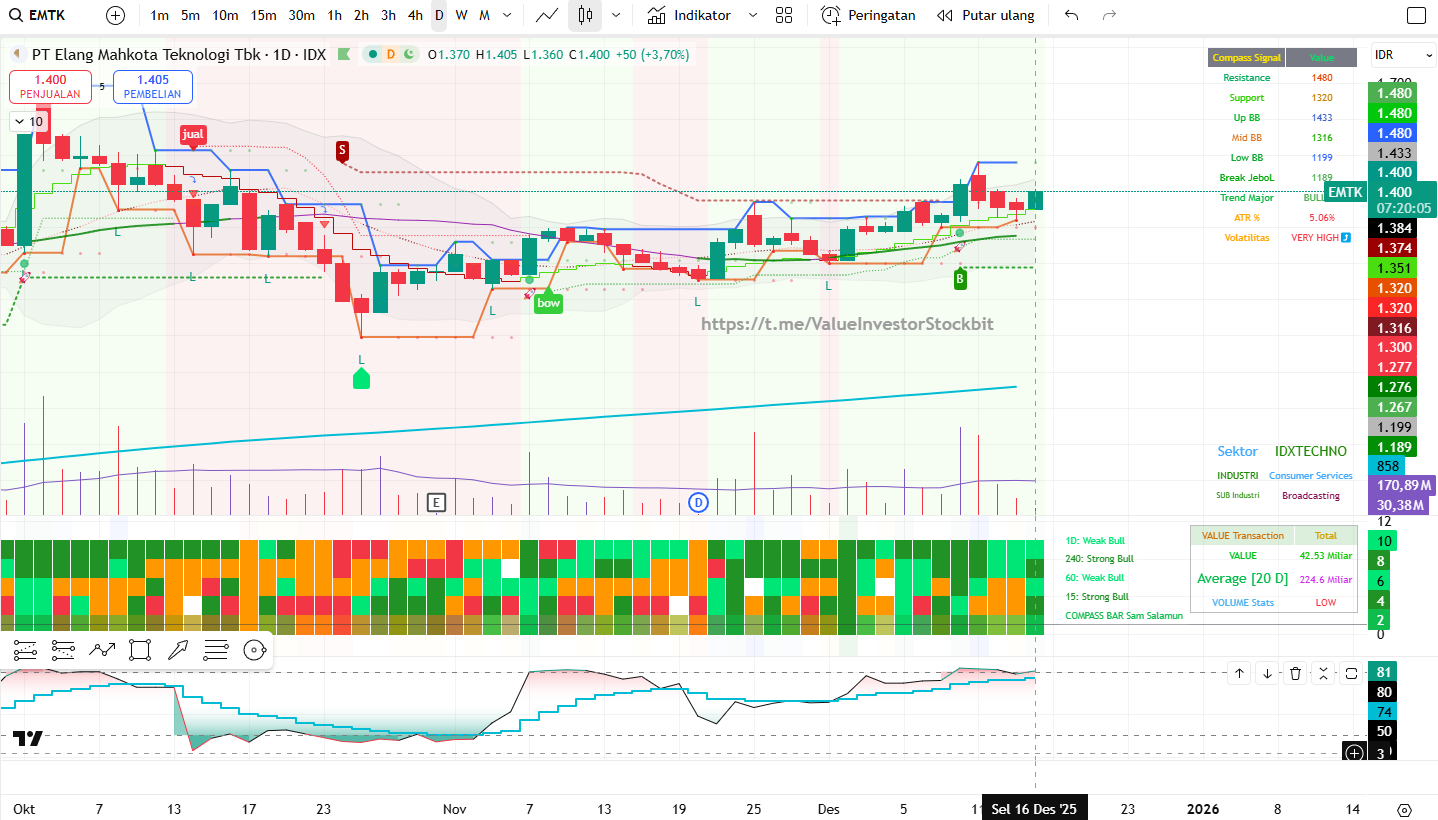
Task: Select the circle drawing tool
Action: (254, 650)
